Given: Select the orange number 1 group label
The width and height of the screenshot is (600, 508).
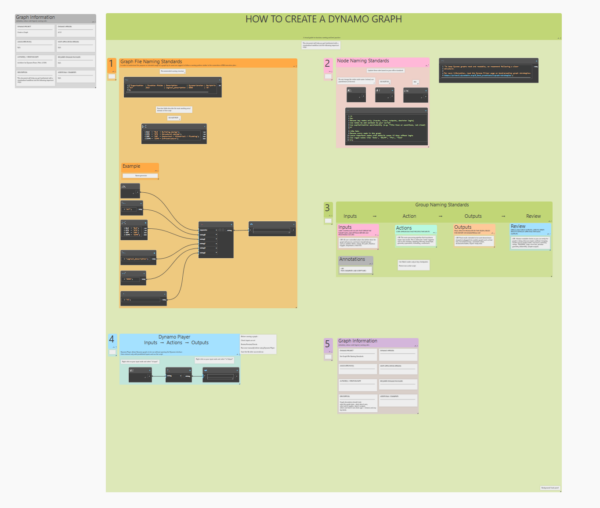Looking at the screenshot, I should pyautogui.click(x=111, y=63).
